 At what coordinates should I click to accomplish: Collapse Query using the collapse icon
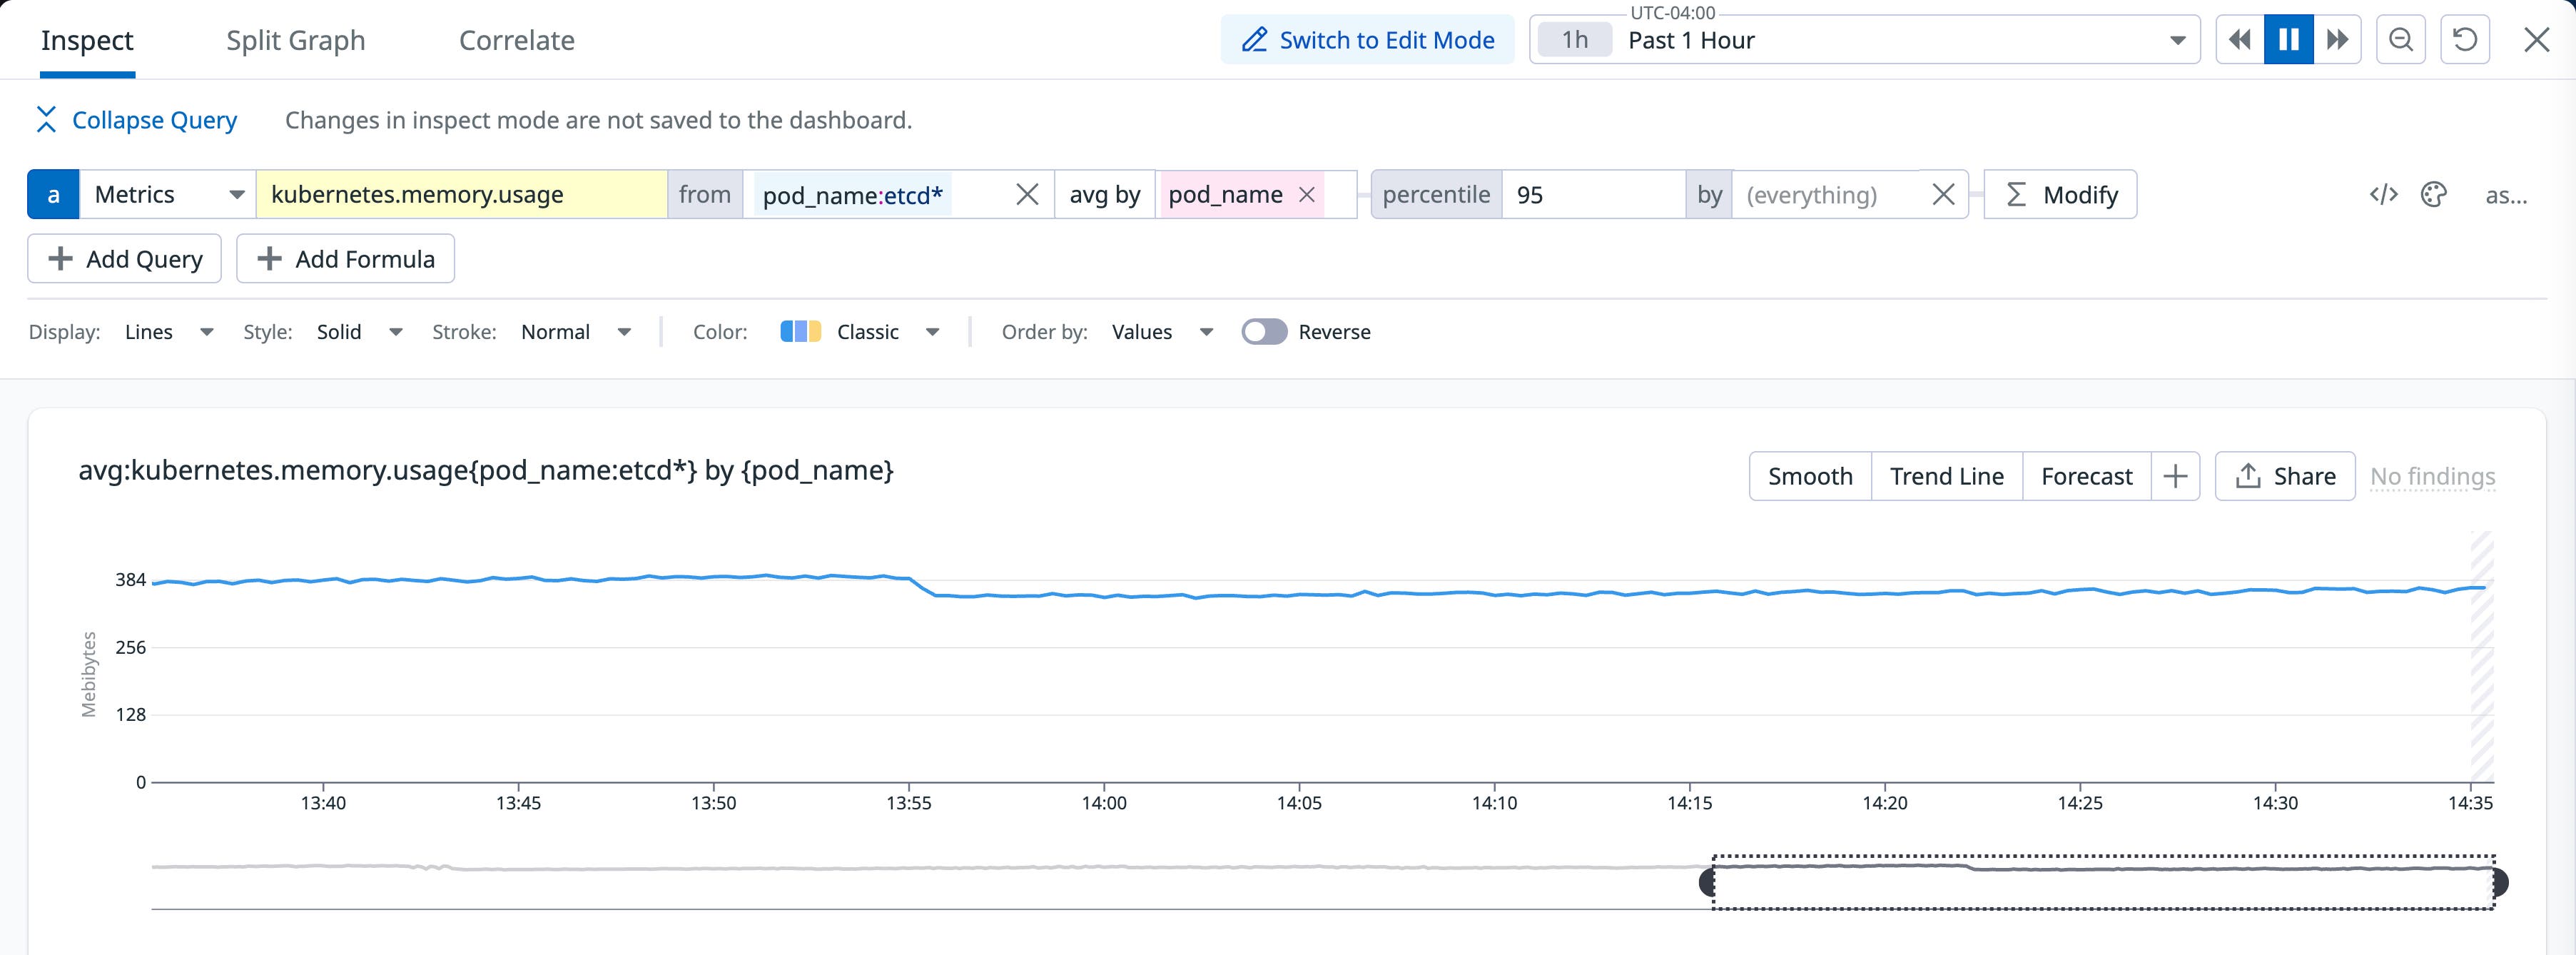tap(46, 119)
